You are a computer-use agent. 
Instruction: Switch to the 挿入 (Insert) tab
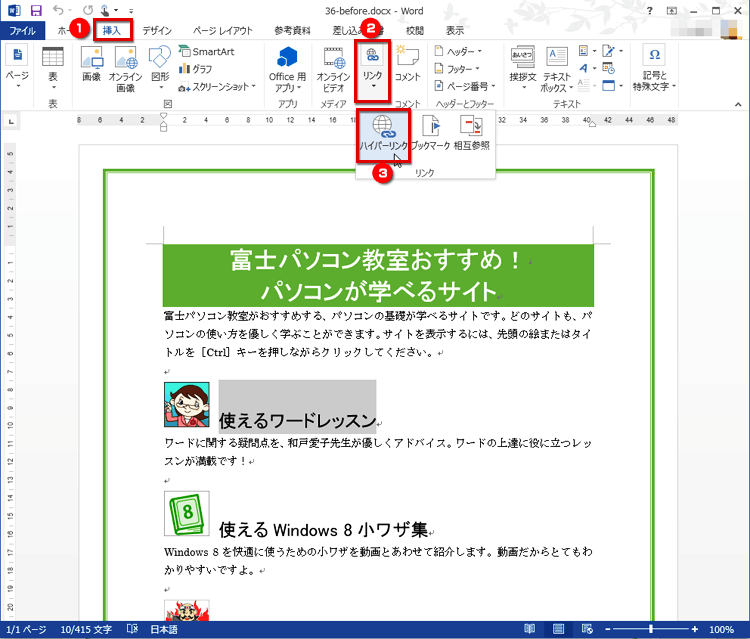pos(112,31)
